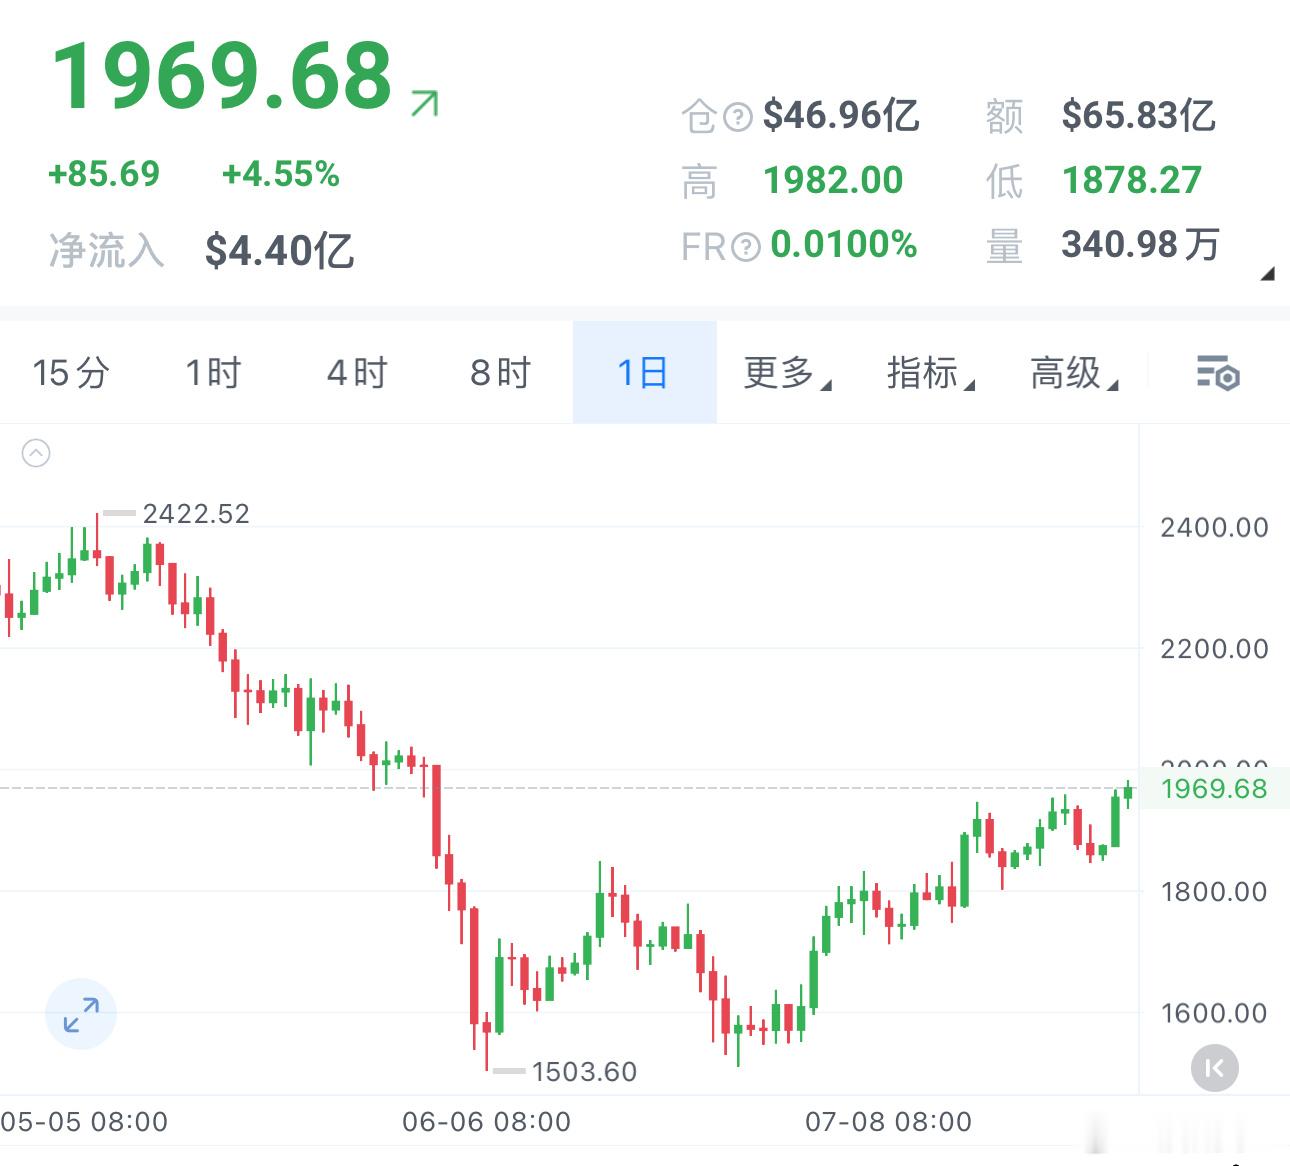
Task: Click turnover value $65.83亿
Action: click(1139, 115)
